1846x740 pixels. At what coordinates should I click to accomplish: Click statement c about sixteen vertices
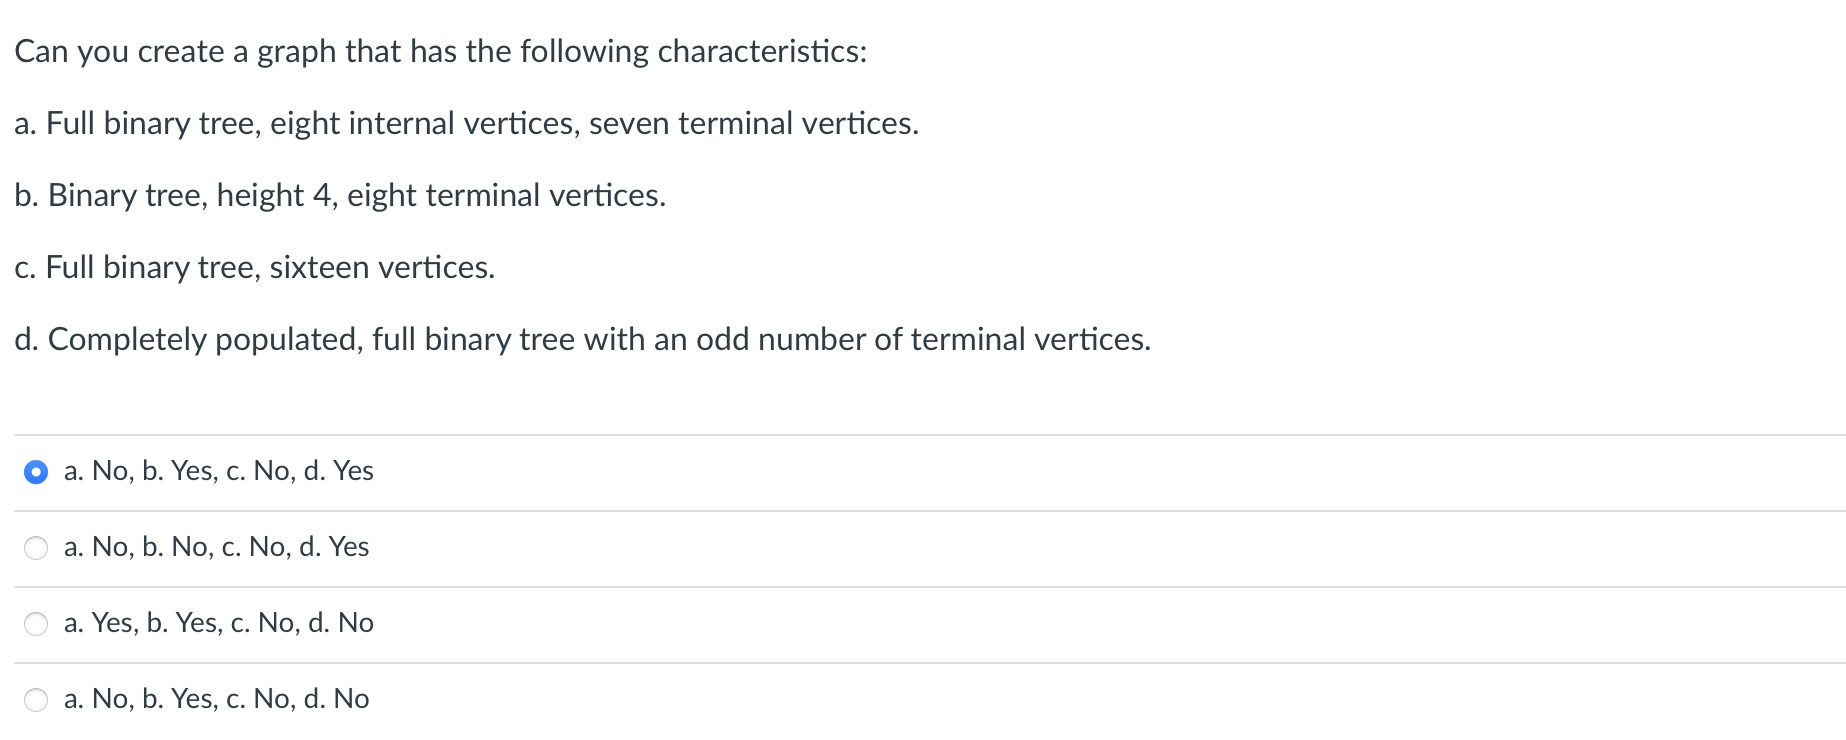[x=255, y=267]
